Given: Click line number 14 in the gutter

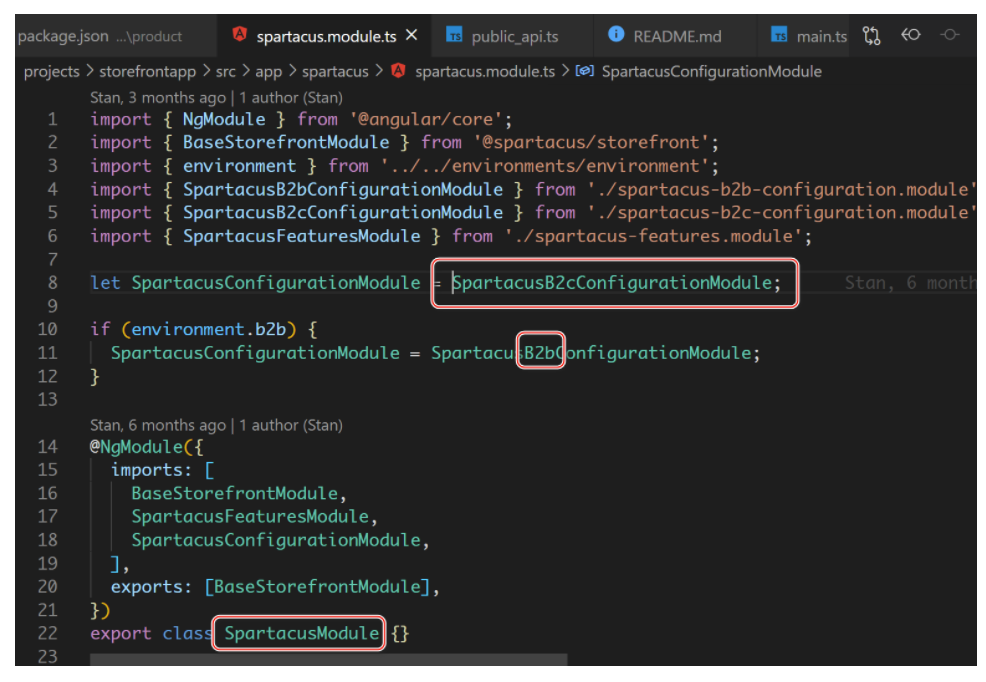Looking at the screenshot, I should (x=48, y=447).
